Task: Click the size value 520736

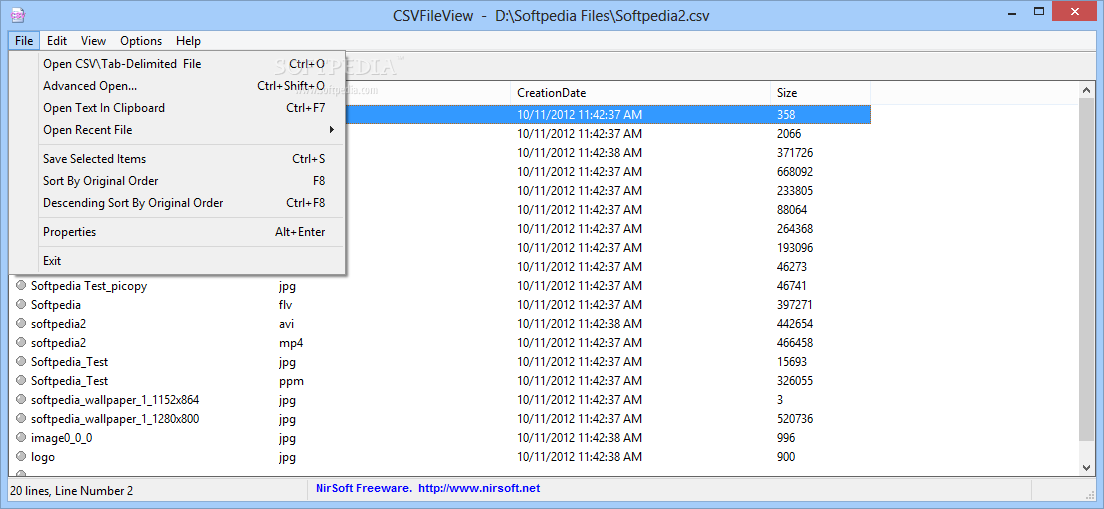Action: [x=795, y=419]
